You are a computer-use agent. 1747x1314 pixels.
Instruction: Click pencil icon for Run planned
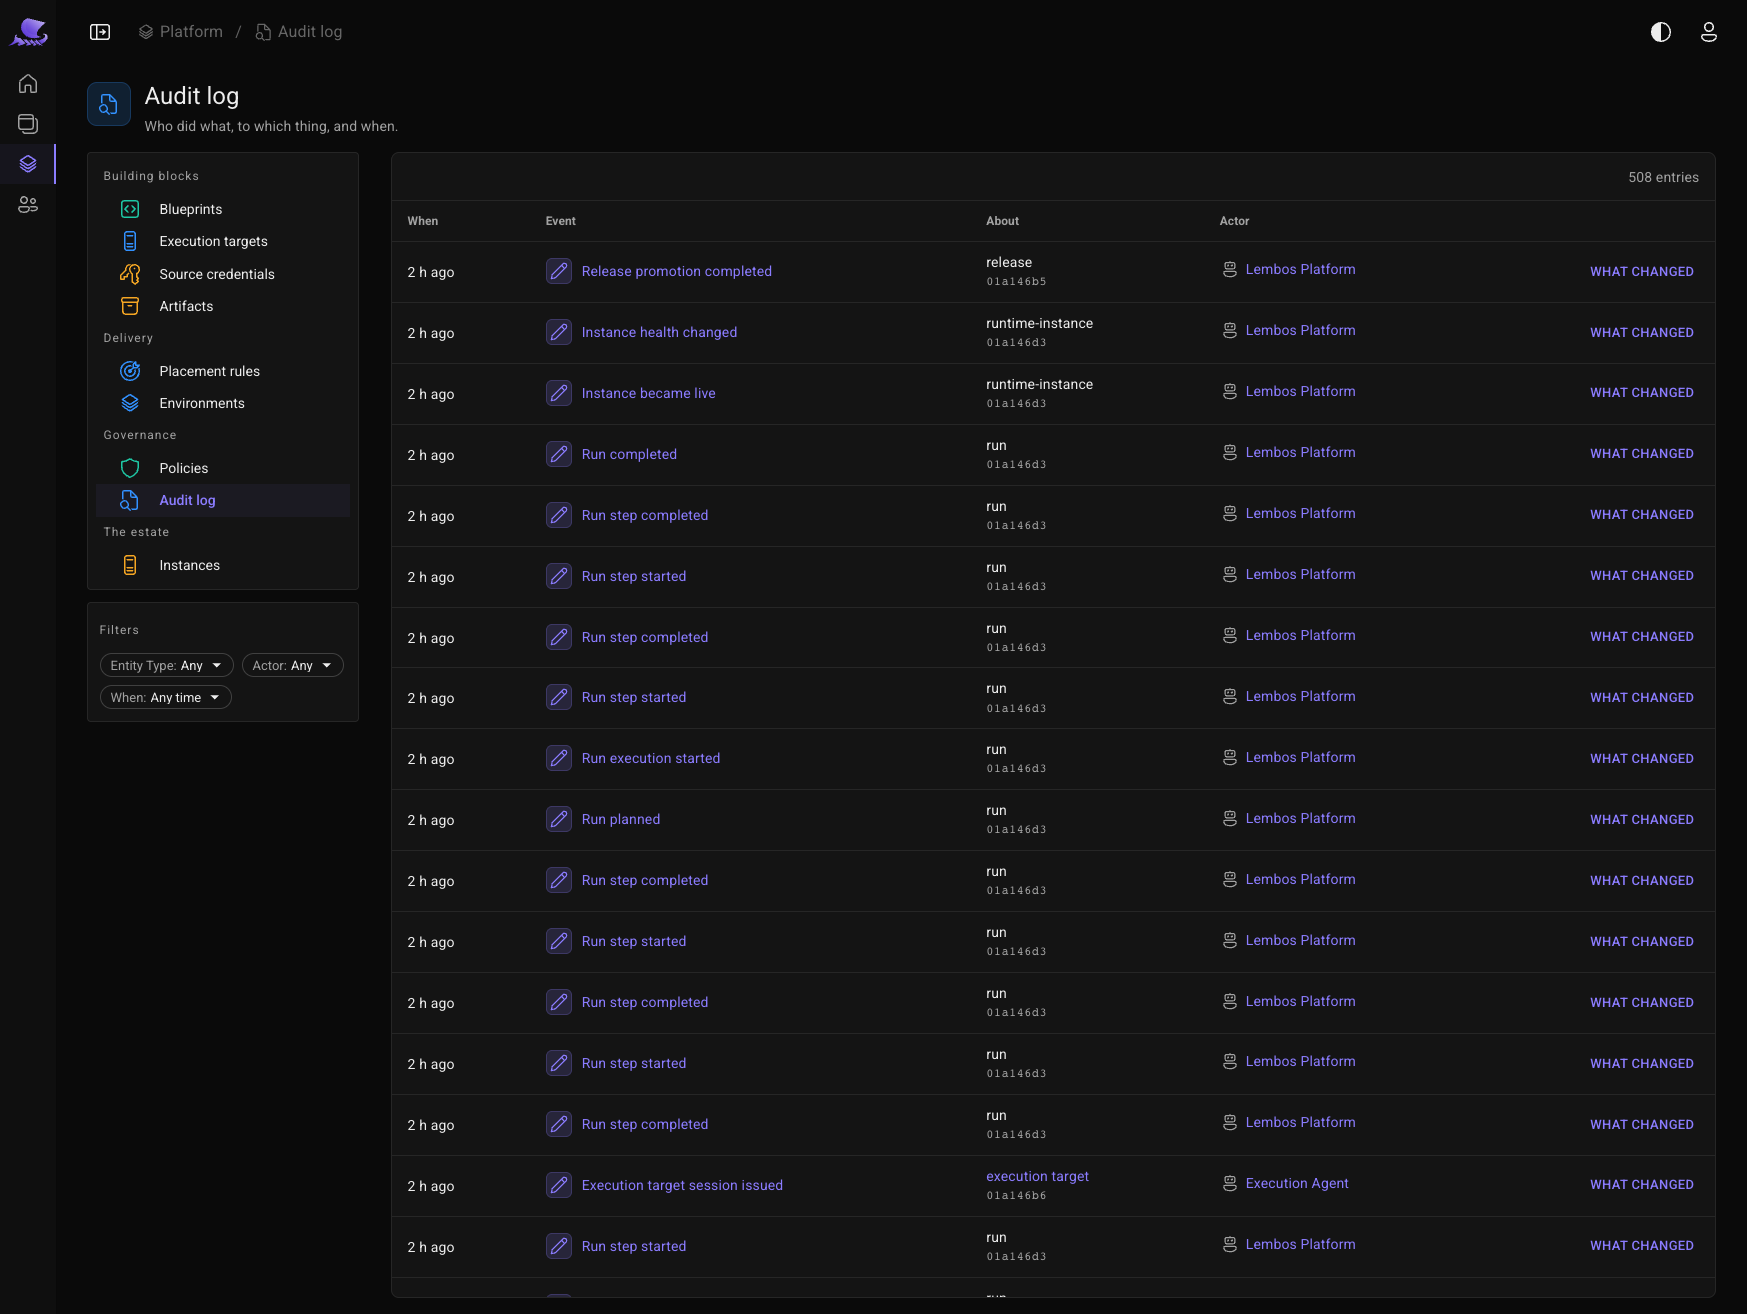(x=559, y=819)
